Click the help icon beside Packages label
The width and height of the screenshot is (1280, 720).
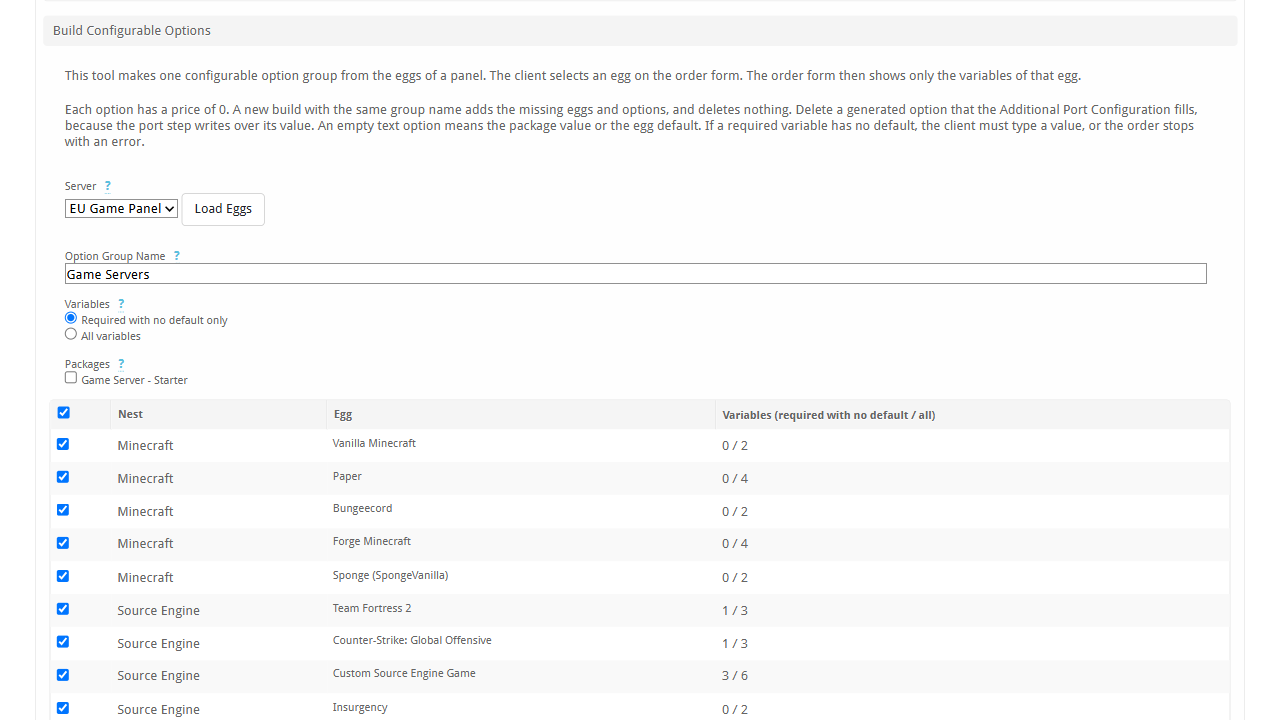tap(121, 364)
